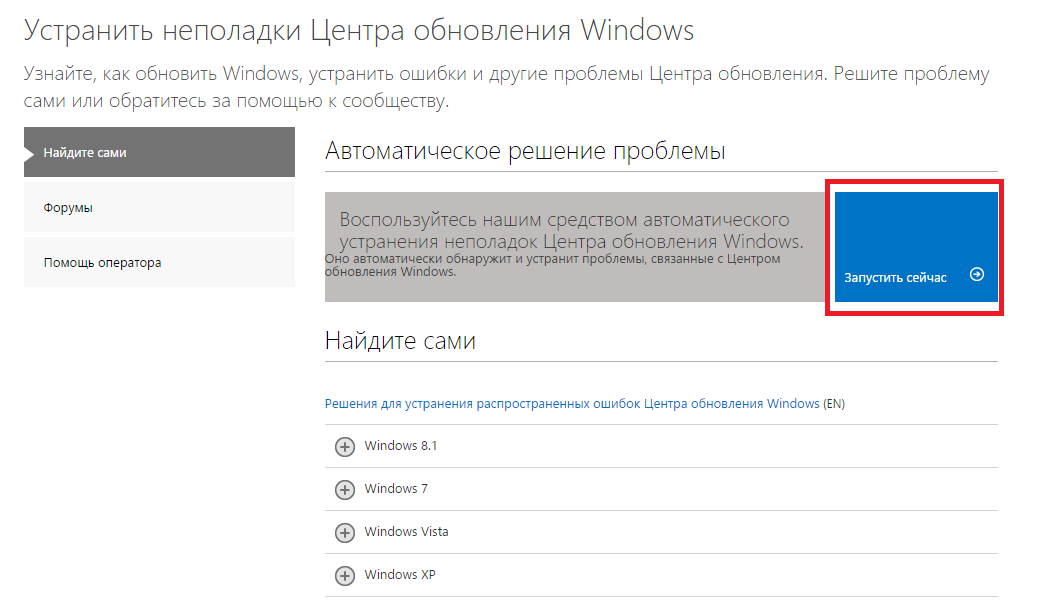Click gray banner text Воспользуйтесь нашим средством
The image size is (1038, 613).
(x=571, y=230)
